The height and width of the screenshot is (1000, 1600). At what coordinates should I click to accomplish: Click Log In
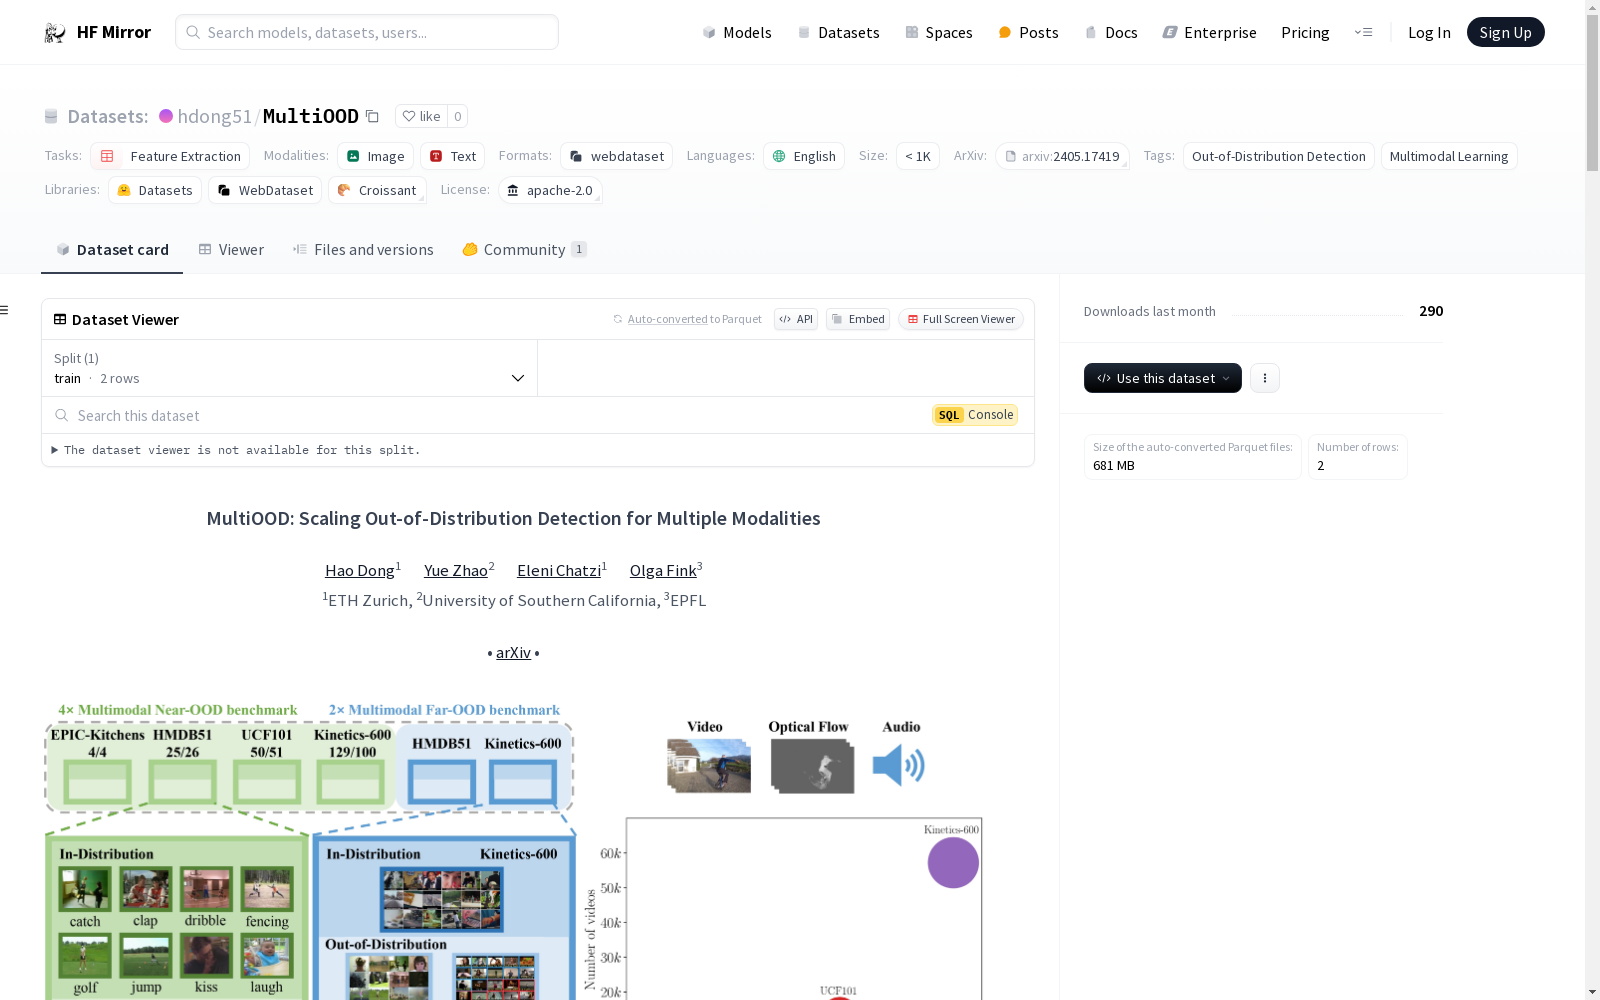point(1429,33)
